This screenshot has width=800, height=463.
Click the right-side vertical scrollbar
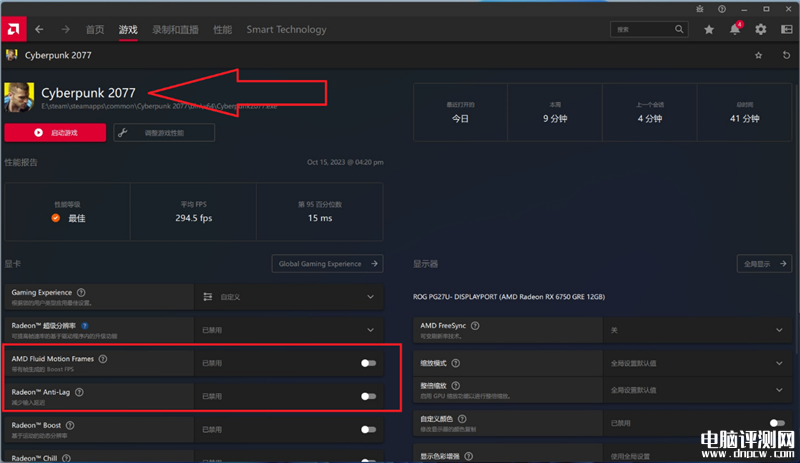coord(796,220)
